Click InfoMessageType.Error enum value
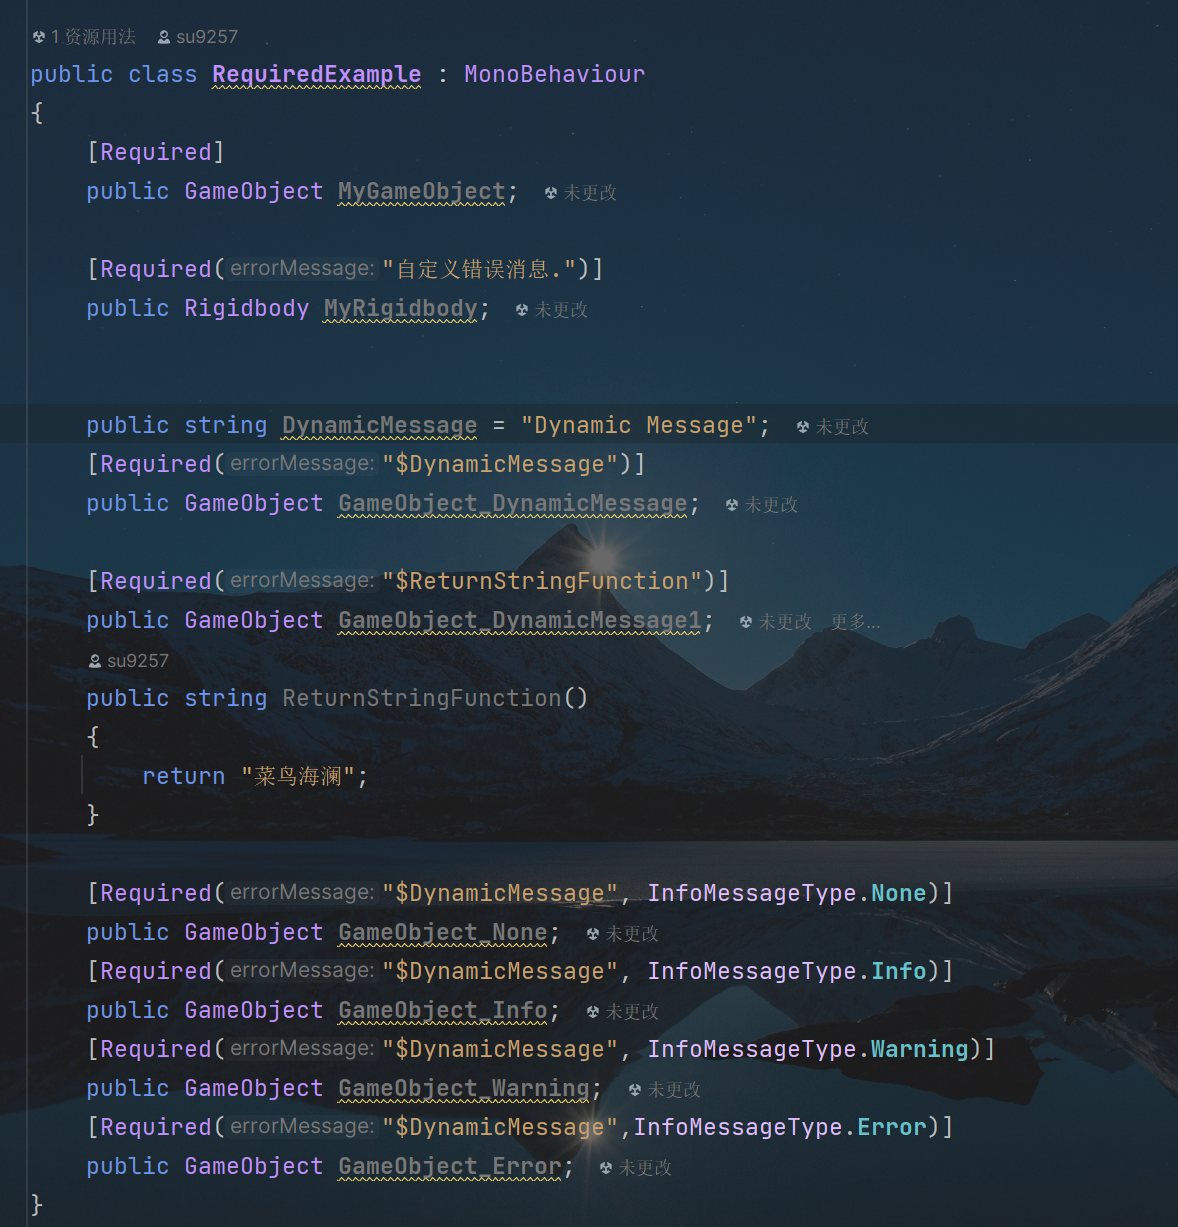 (780, 1127)
